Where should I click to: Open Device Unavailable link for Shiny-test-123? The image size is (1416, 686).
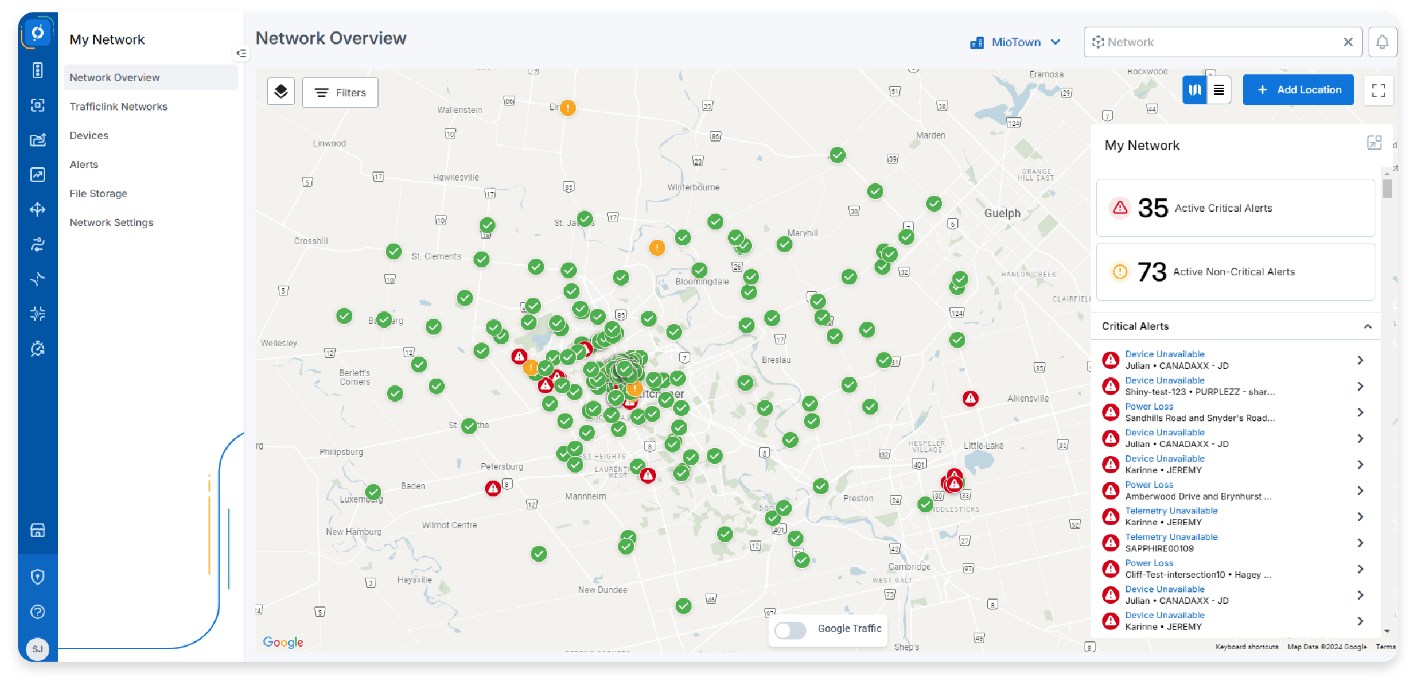tap(1165, 381)
